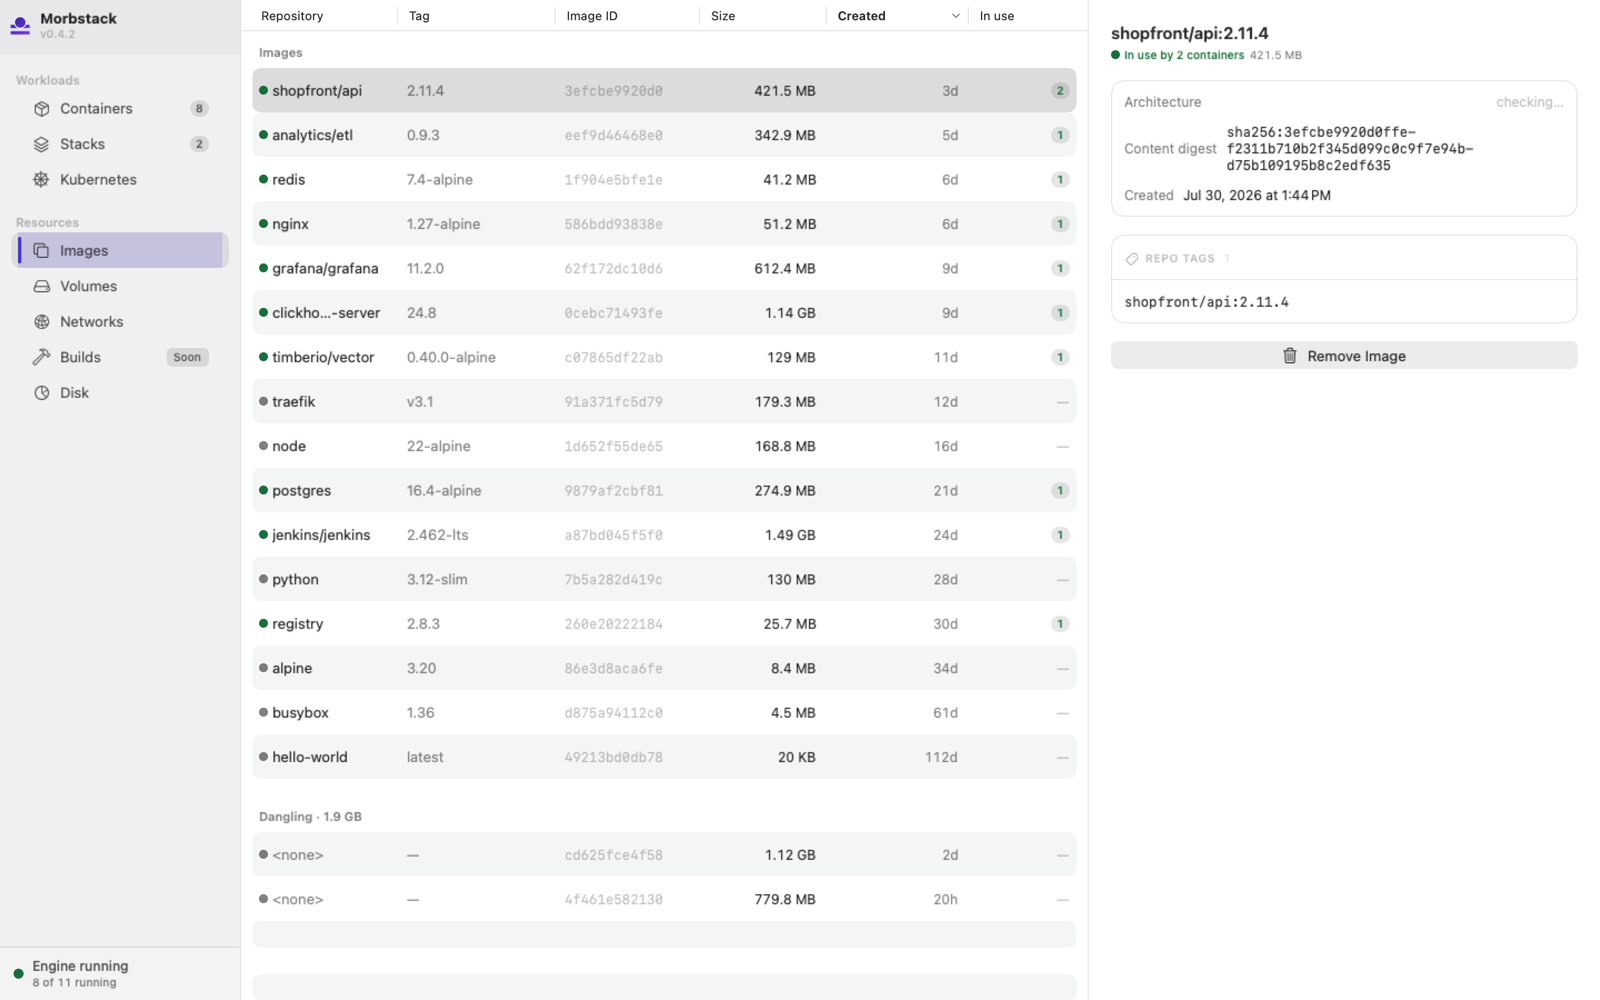Click the In use by 2 containers link
This screenshot has width=1600, height=1000.
click(x=1183, y=55)
